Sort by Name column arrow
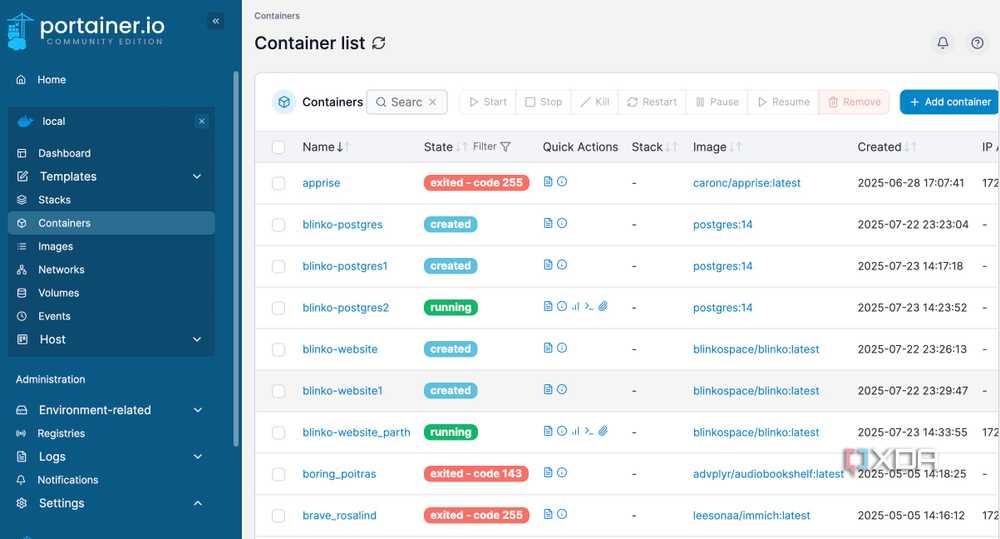Image resolution: width=1000 pixels, height=539 pixels. click(x=344, y=147)
